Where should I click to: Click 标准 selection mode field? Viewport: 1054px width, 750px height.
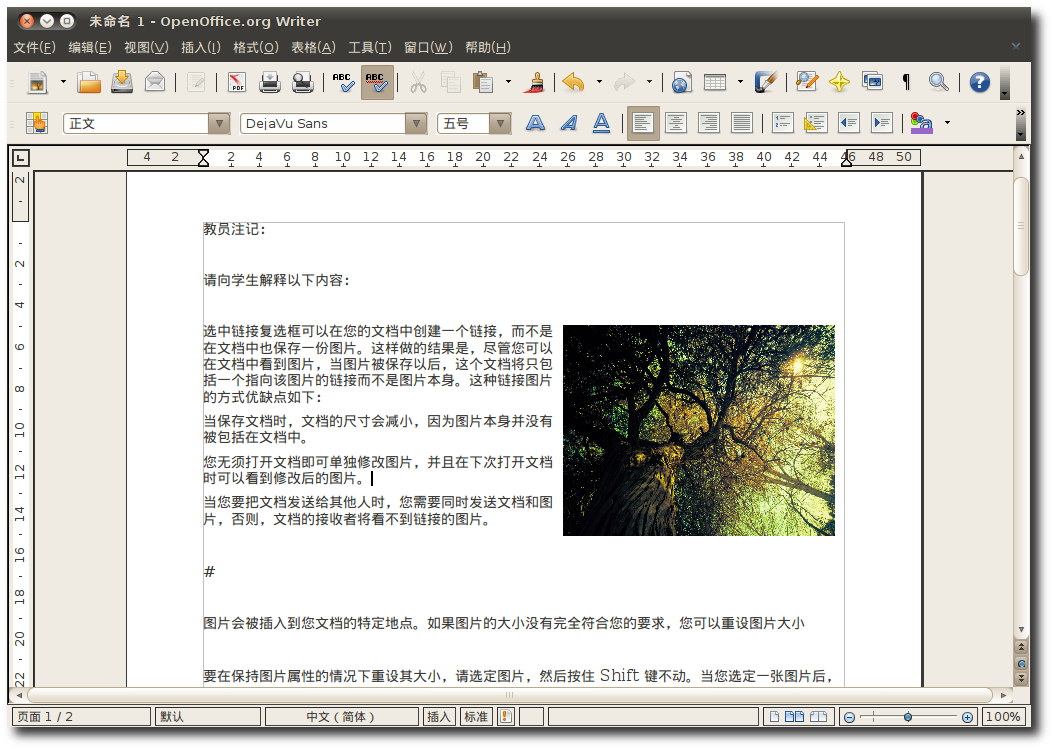coord(476,717)
